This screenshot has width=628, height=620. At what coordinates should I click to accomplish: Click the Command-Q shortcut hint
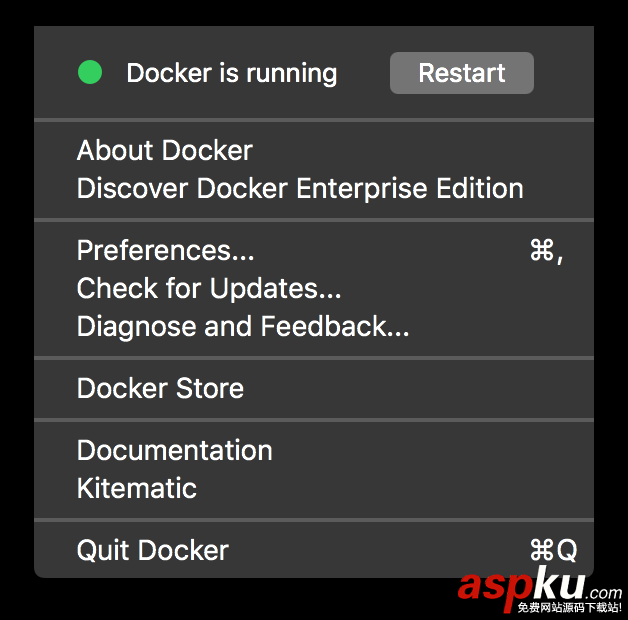(x=553, y=551)
